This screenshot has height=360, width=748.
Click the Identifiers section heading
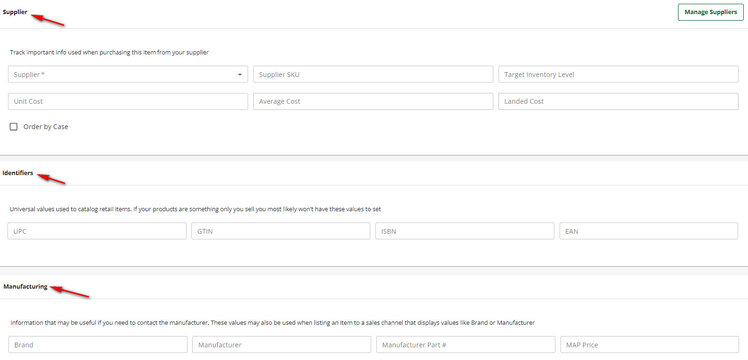coord(18,173)
